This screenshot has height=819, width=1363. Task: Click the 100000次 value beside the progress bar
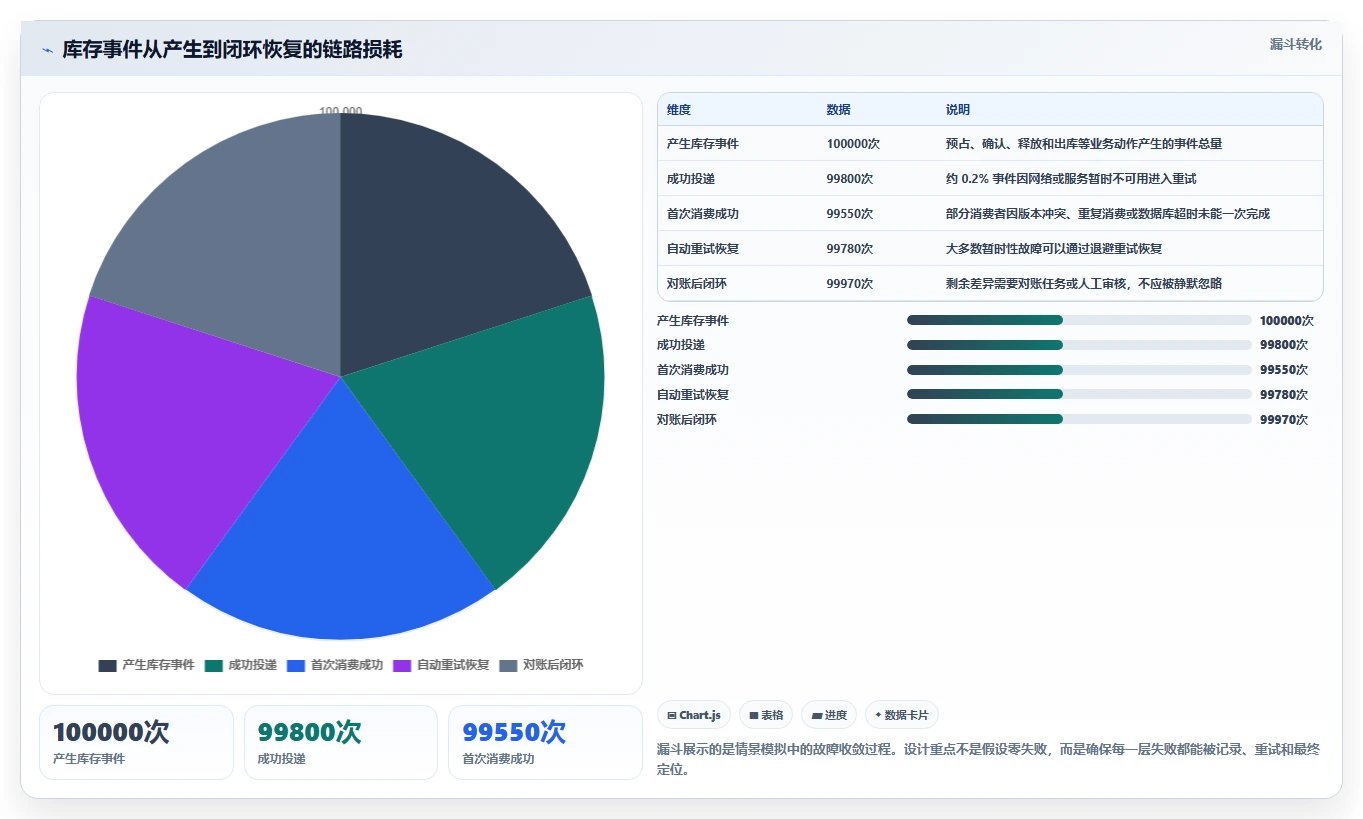pos(1287,321)
